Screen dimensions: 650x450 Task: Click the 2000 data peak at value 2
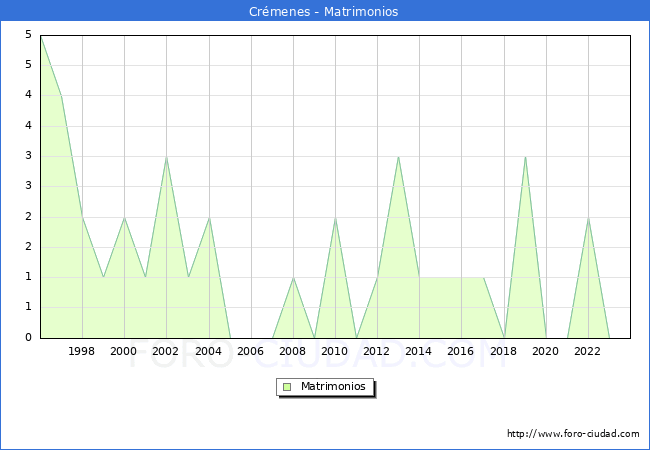(x=124, y=218)
